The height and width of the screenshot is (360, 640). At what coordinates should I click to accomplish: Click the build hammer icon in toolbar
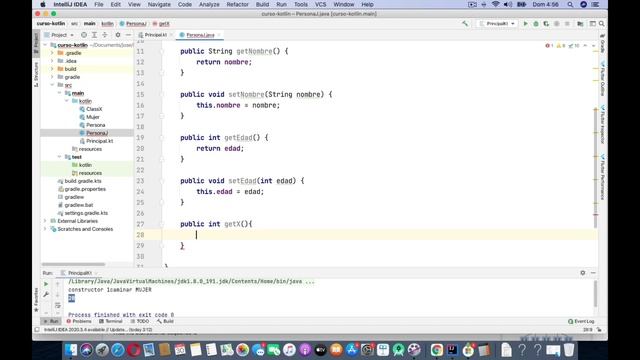point(465,24)
